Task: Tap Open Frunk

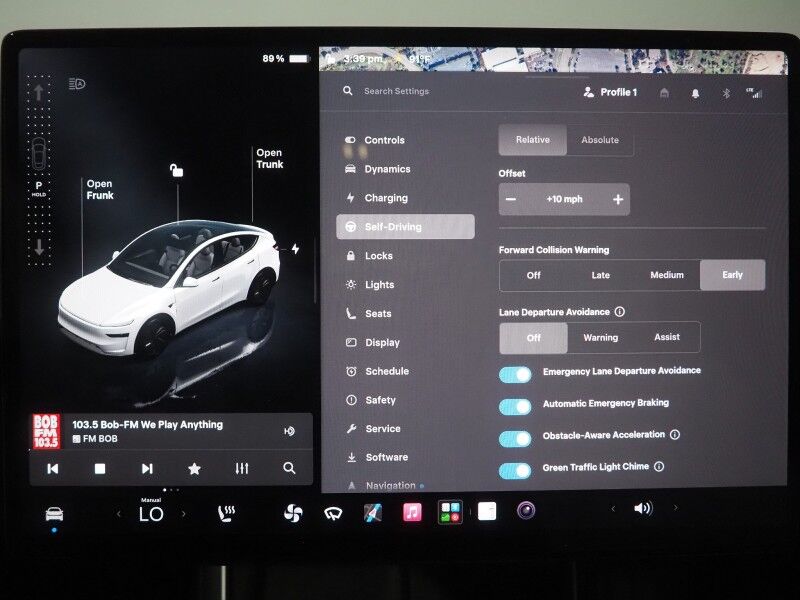Action: [99, 189]
